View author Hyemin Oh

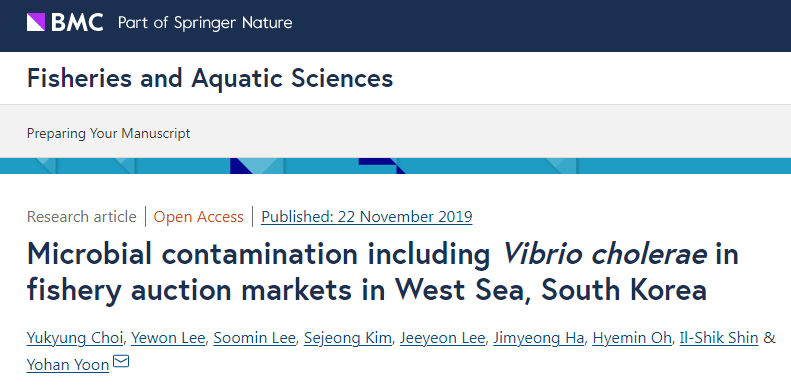coord(632,338)
